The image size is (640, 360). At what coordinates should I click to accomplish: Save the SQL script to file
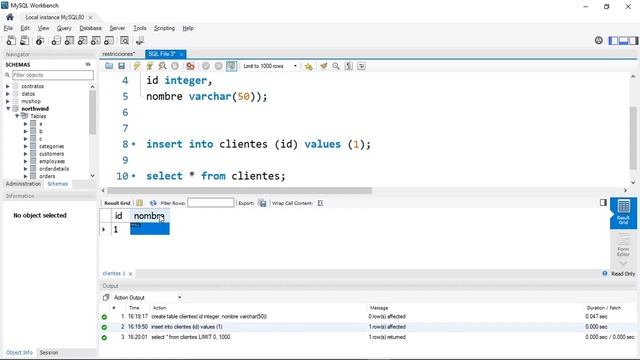pyautogui.click(x=122, y=66)
